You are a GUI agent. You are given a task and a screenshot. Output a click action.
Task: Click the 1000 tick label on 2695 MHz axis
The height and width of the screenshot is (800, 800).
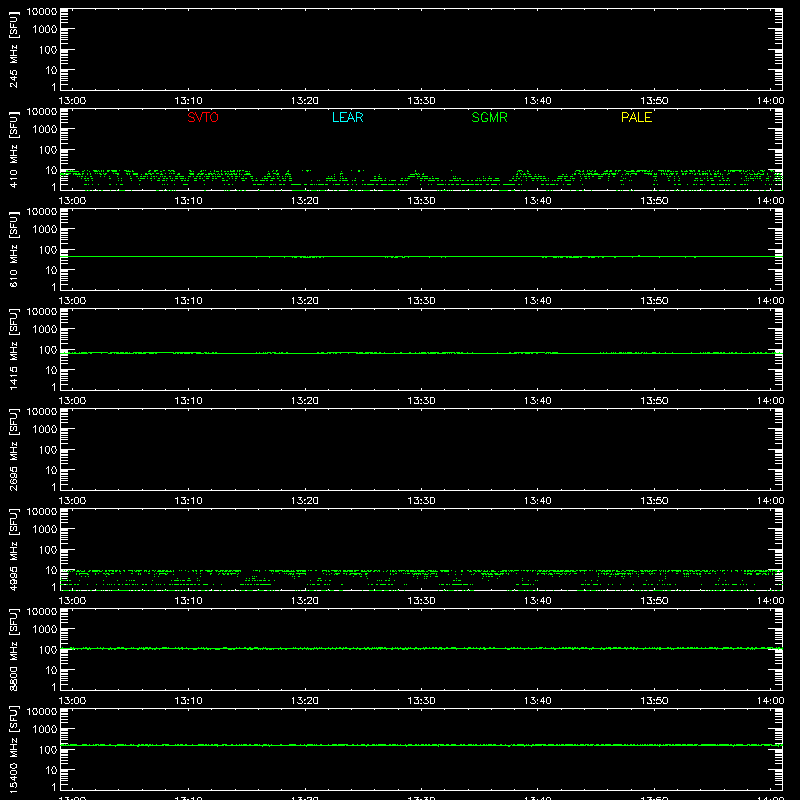tap(45, 430)
